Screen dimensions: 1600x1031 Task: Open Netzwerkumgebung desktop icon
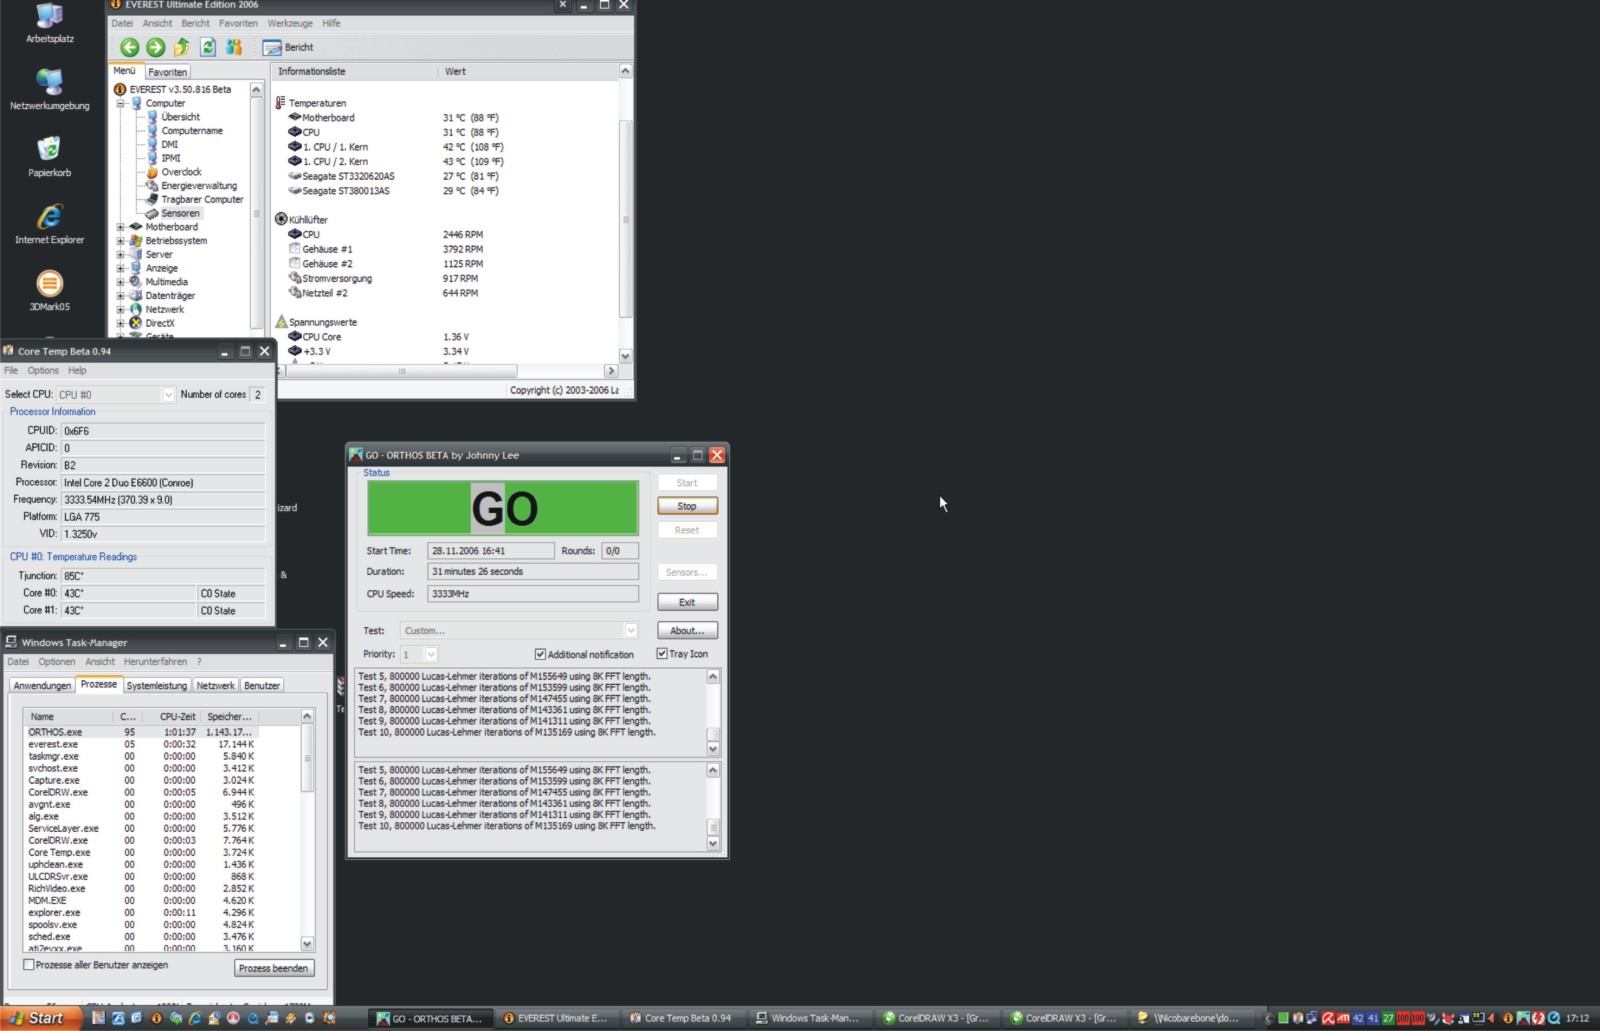tap(49, 89)
